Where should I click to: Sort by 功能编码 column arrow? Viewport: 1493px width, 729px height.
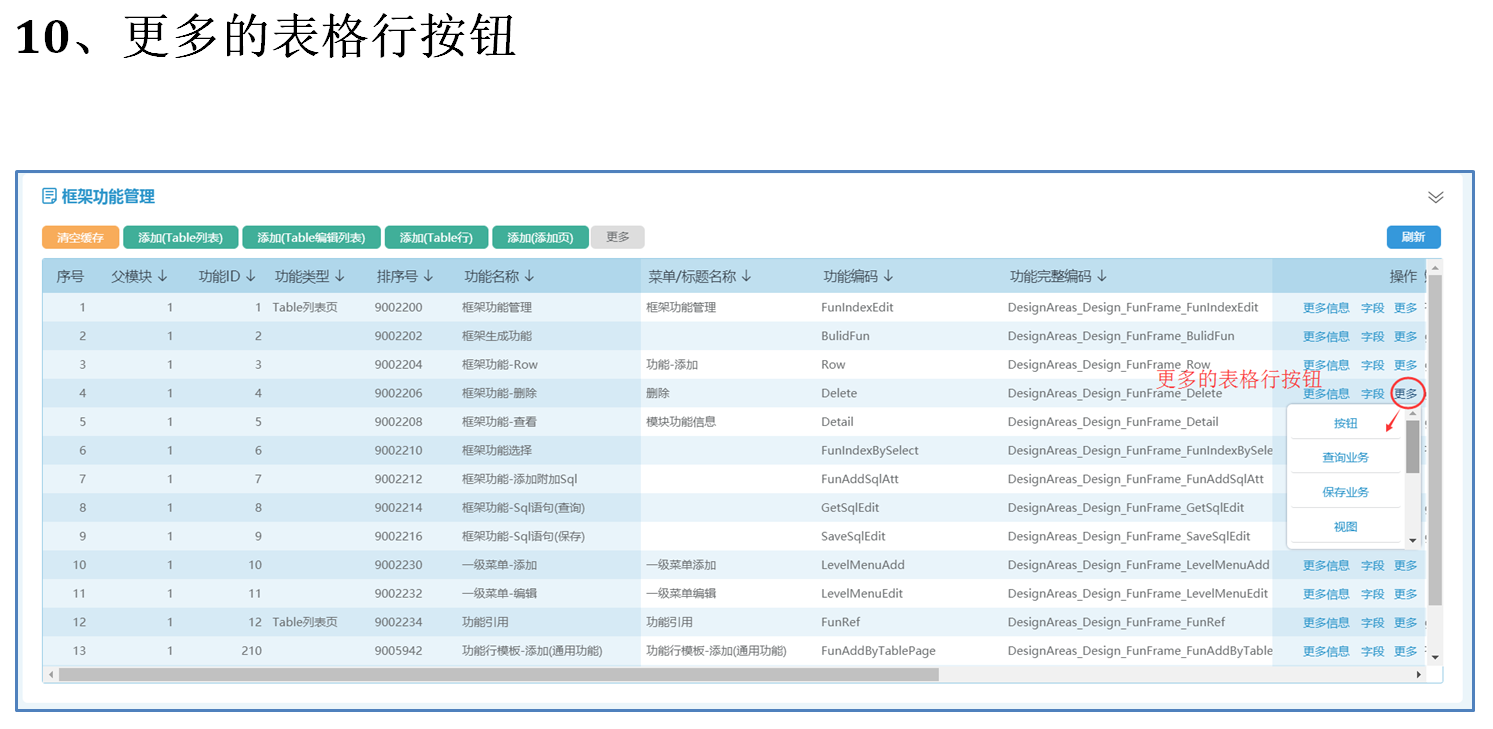click(888, 276)
